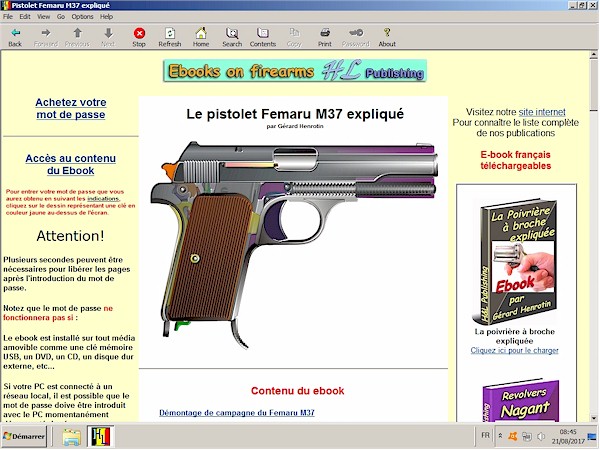Visit the 'site internet' link
Viewport: 600px width, 450px height.
[542, 112]
